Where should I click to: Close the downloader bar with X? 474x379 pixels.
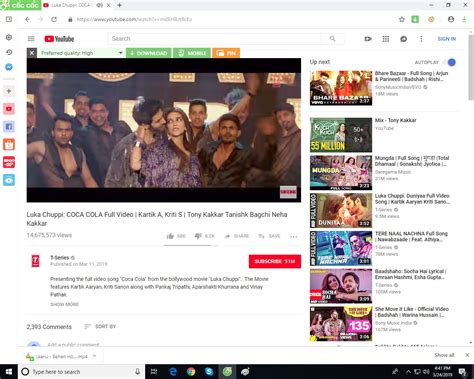tap(32, 53)
